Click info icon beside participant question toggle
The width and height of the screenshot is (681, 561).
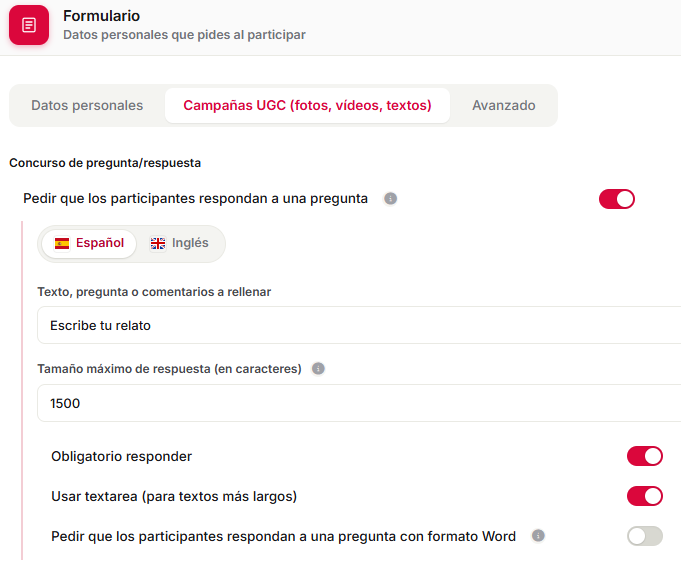click(390, 198)
